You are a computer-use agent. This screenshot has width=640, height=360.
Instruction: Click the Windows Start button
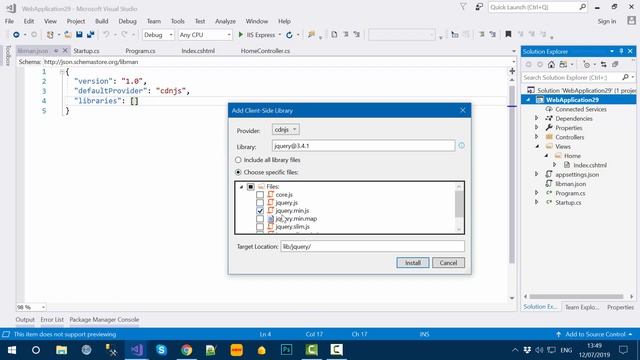pyautogui.click(x=11, y=350)
